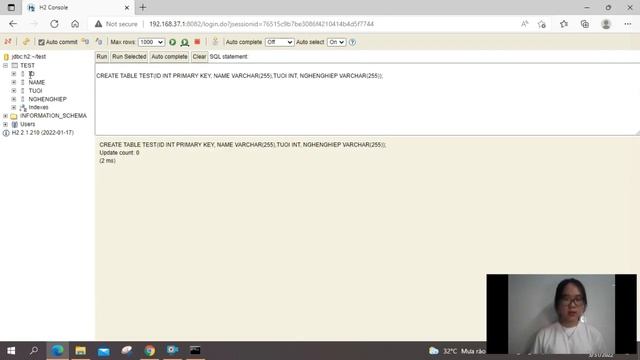640x360 pixels.
Task: Click the browser address bar URL
Action: 261,24
